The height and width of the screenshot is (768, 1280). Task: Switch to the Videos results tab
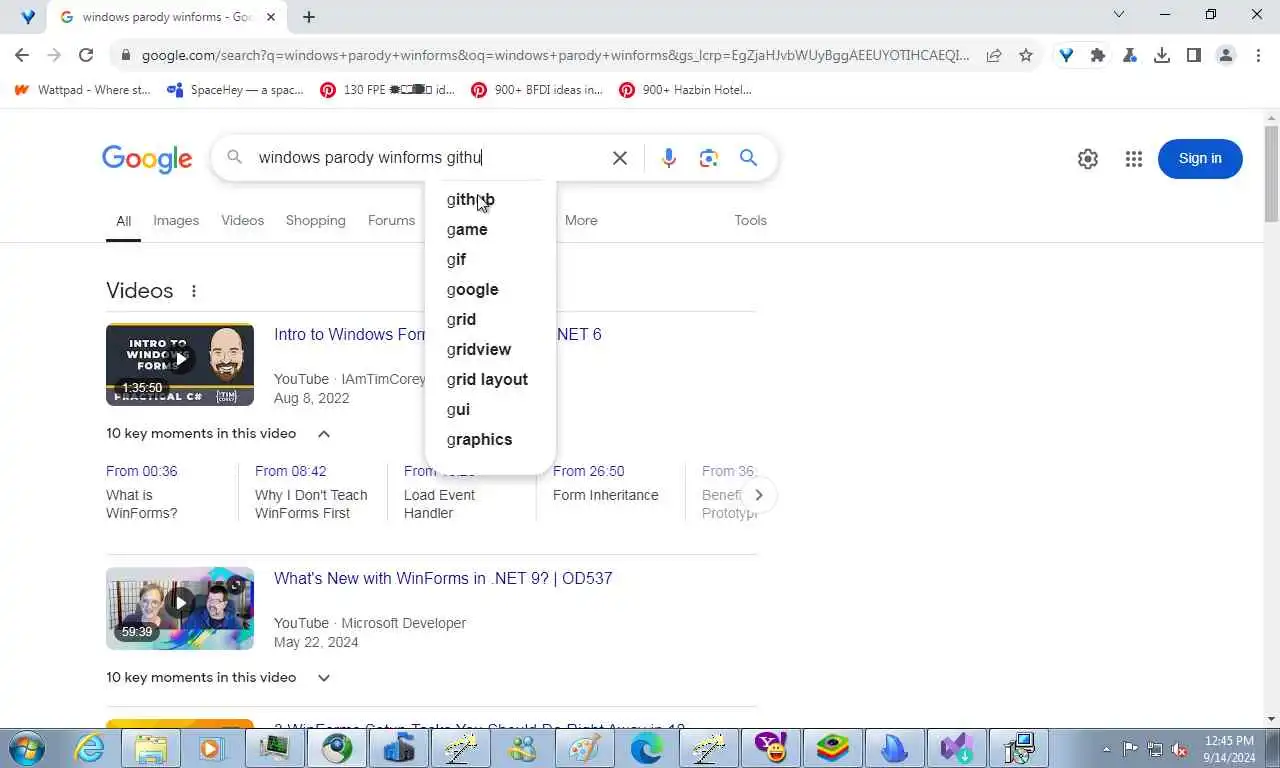(242, 221)
